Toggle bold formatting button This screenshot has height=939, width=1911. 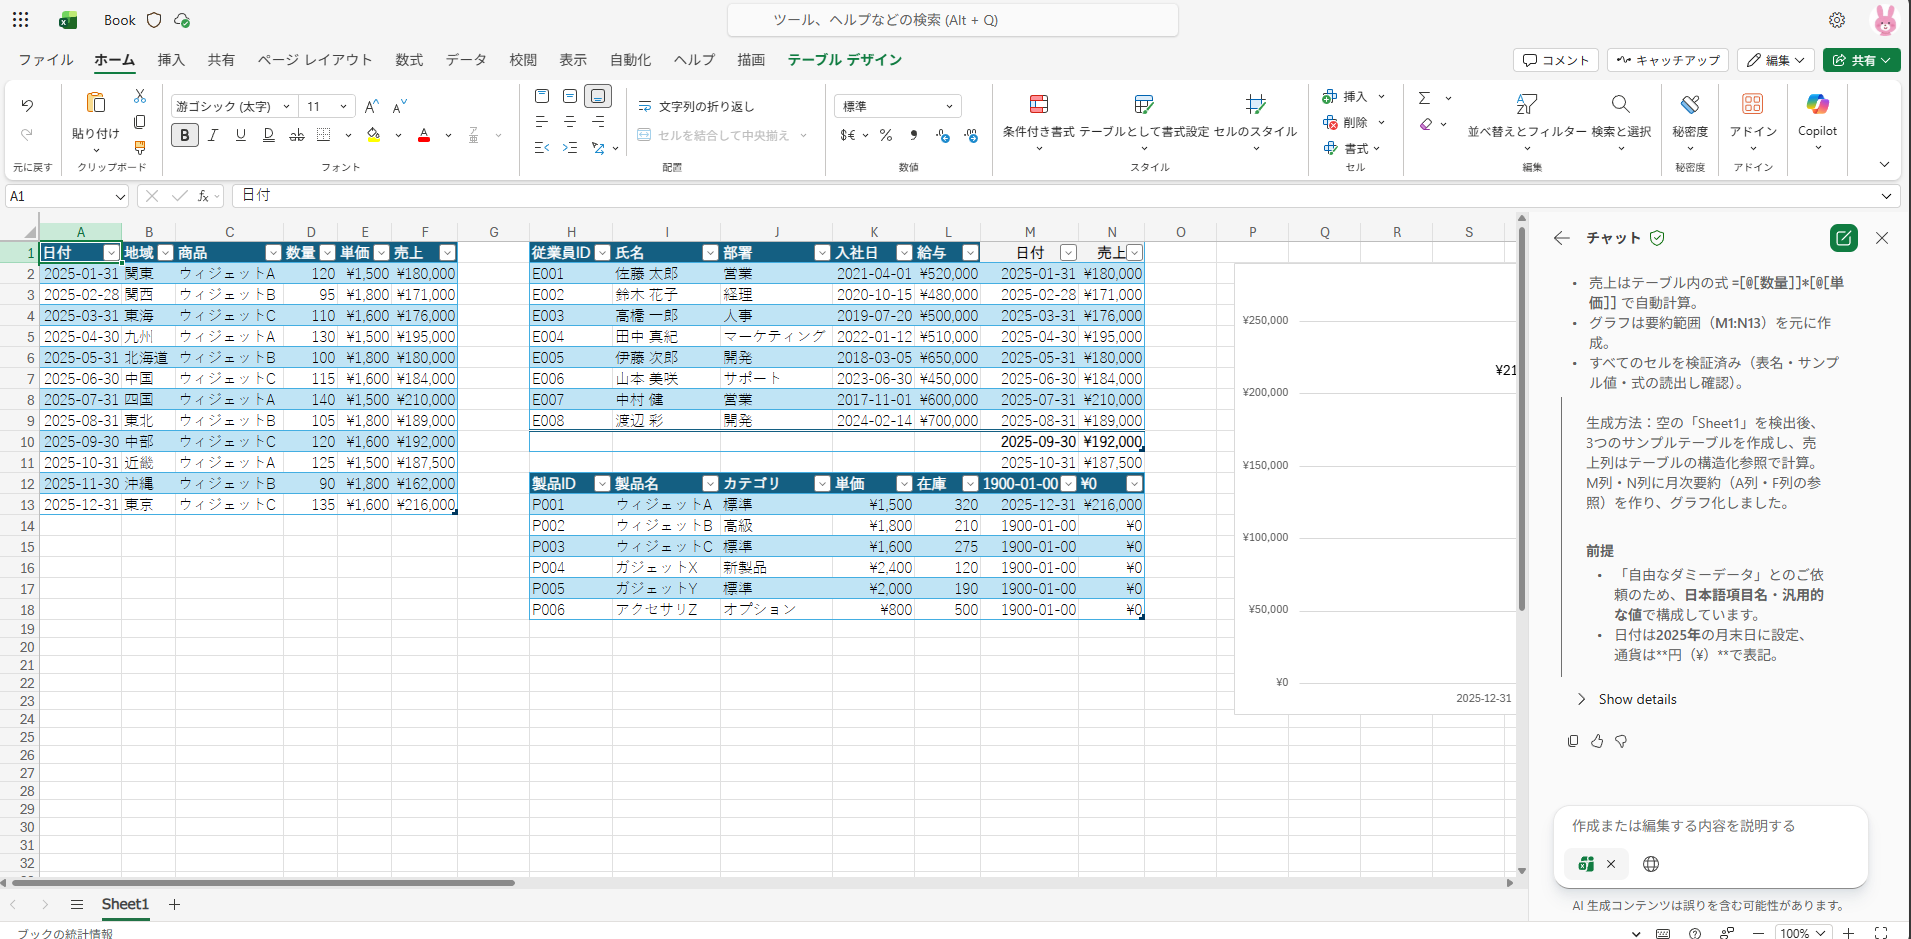tap(184, 135)
